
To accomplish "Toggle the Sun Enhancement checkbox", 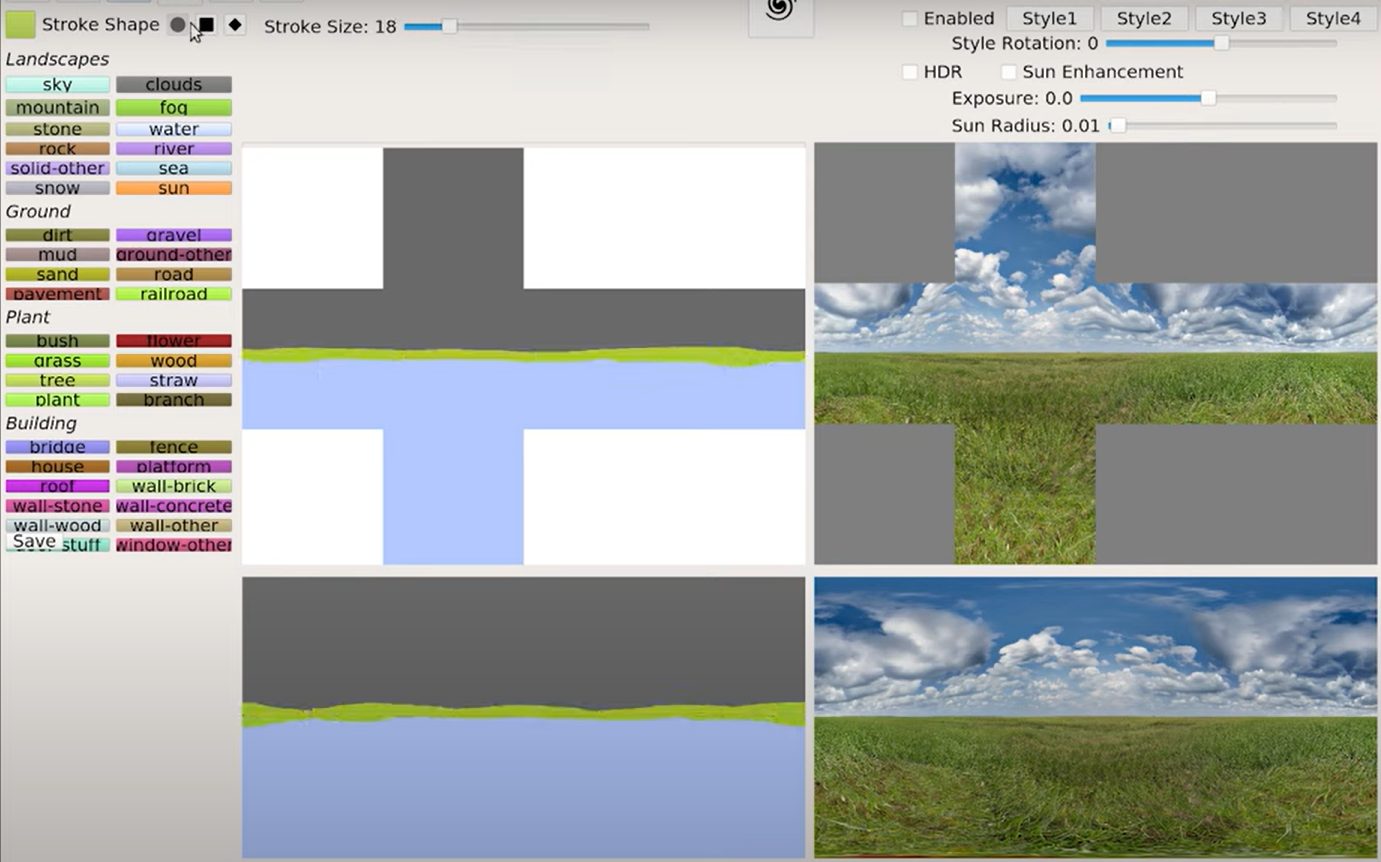I will click(x=1009, y=72).
